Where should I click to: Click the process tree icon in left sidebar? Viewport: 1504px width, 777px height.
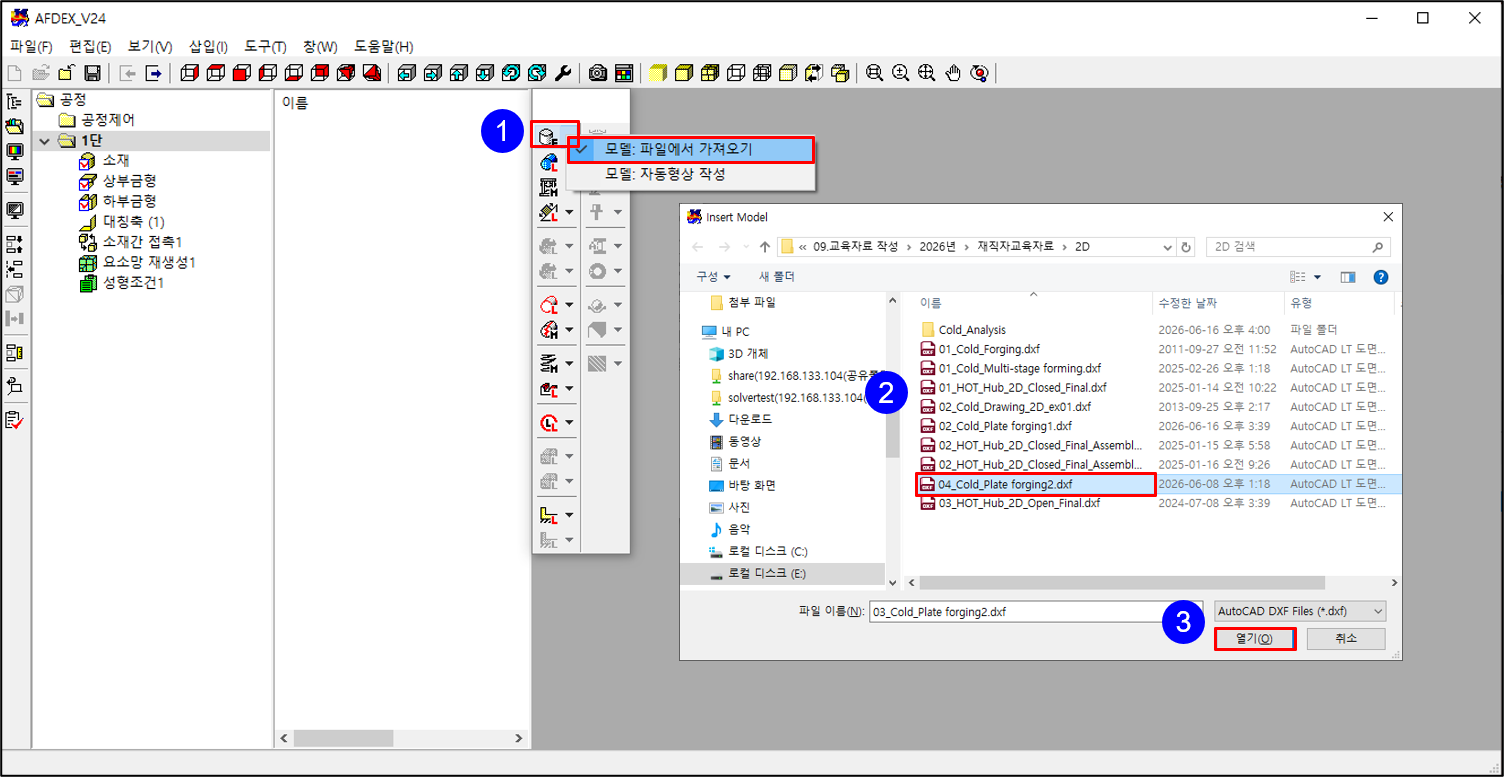pos(14,101)
